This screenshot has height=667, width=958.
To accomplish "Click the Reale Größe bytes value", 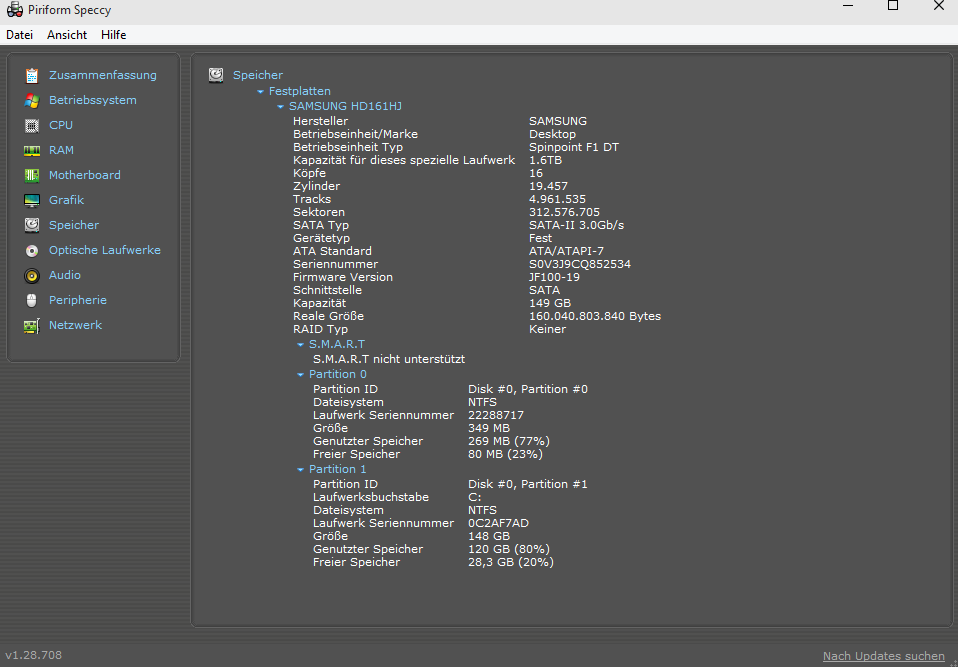I will point(594,316).
